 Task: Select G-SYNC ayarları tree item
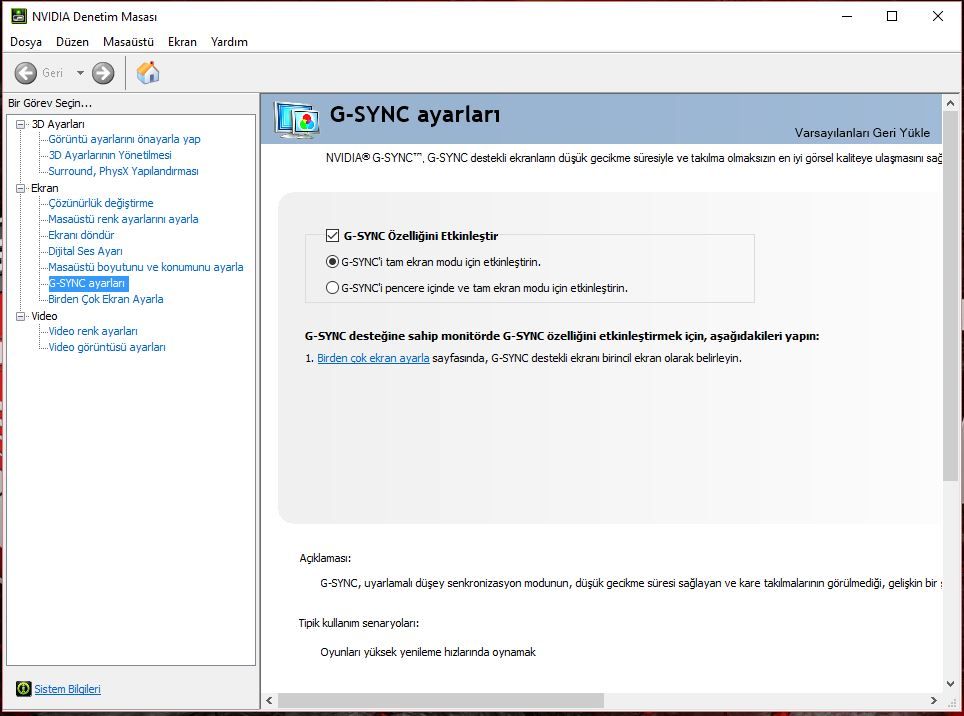88,283
